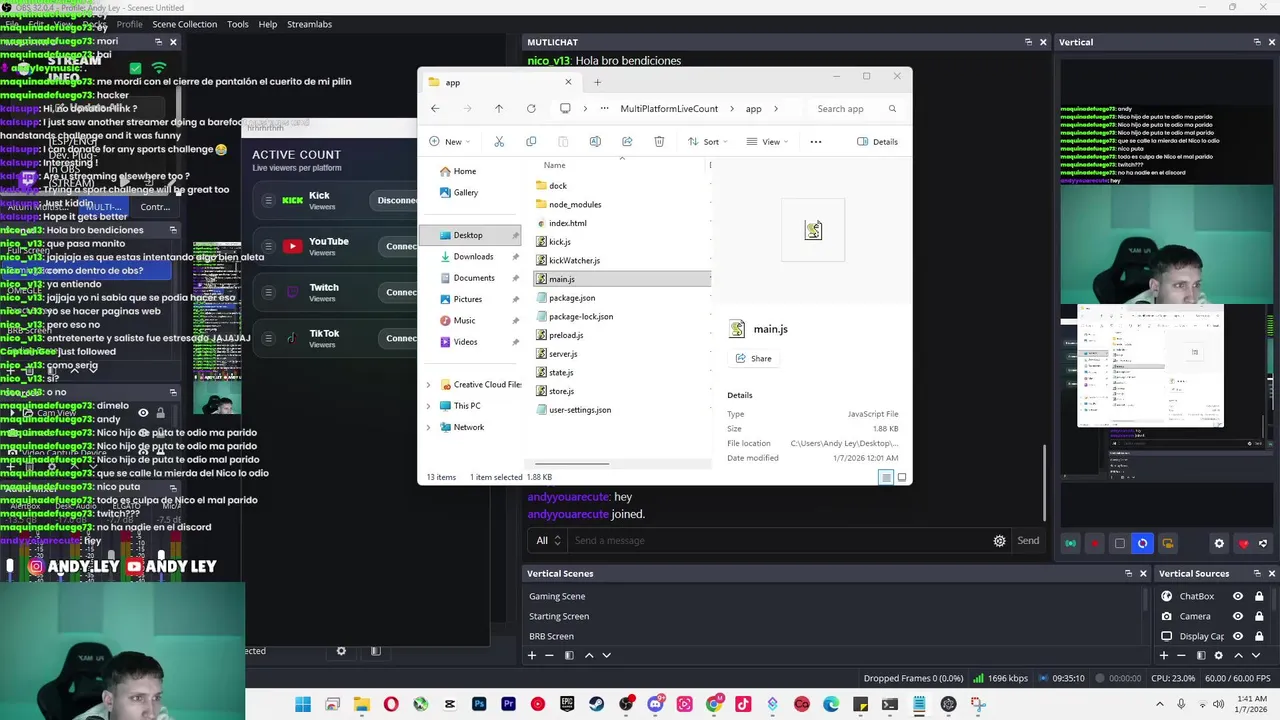Expand the This PC tree node

point(429,406)
